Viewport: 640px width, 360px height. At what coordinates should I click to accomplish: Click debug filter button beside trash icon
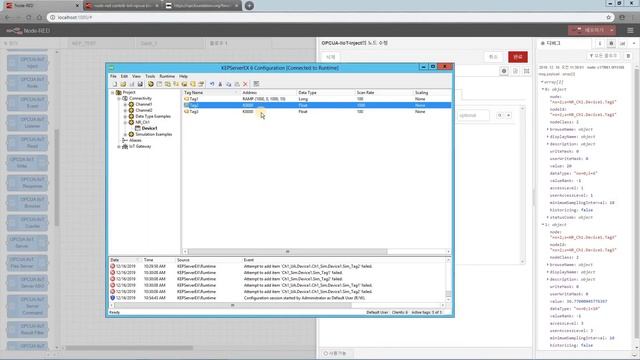[604, 56]
